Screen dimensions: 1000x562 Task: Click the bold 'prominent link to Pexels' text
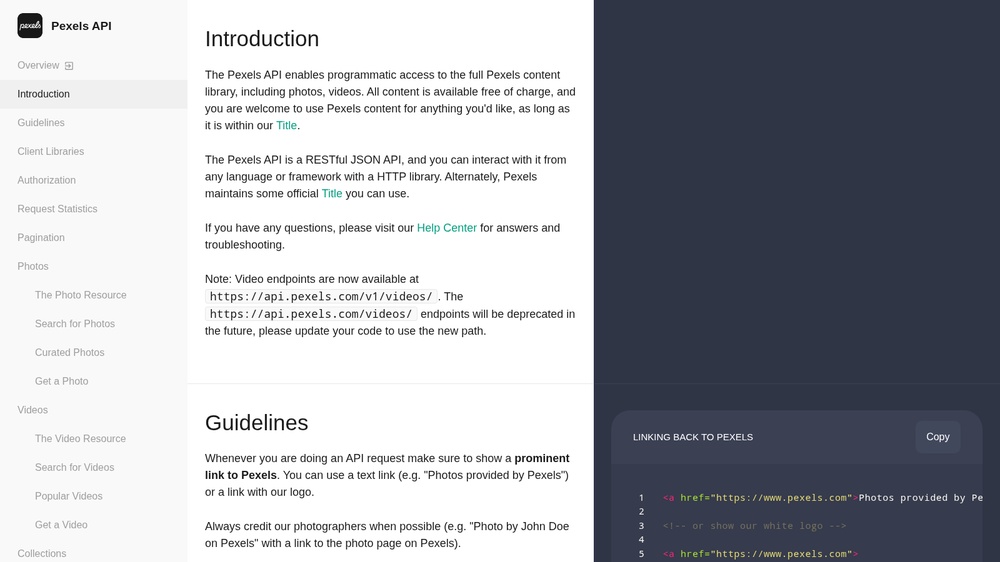(x=387, y=466)
